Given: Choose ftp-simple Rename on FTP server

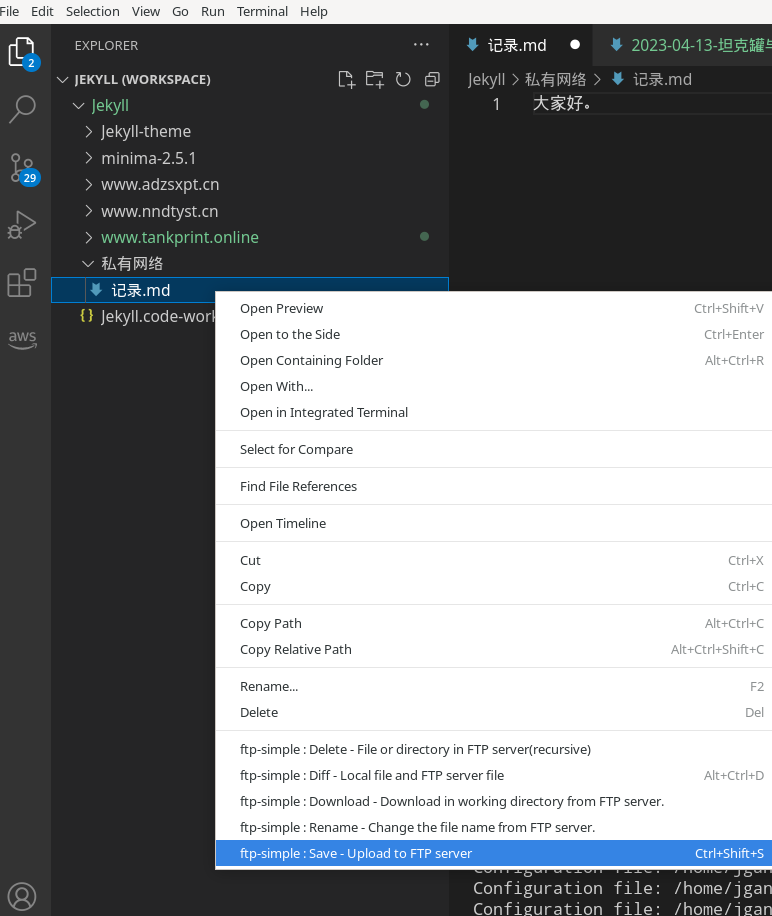Looking at the screenshot, I should (493, 827).
